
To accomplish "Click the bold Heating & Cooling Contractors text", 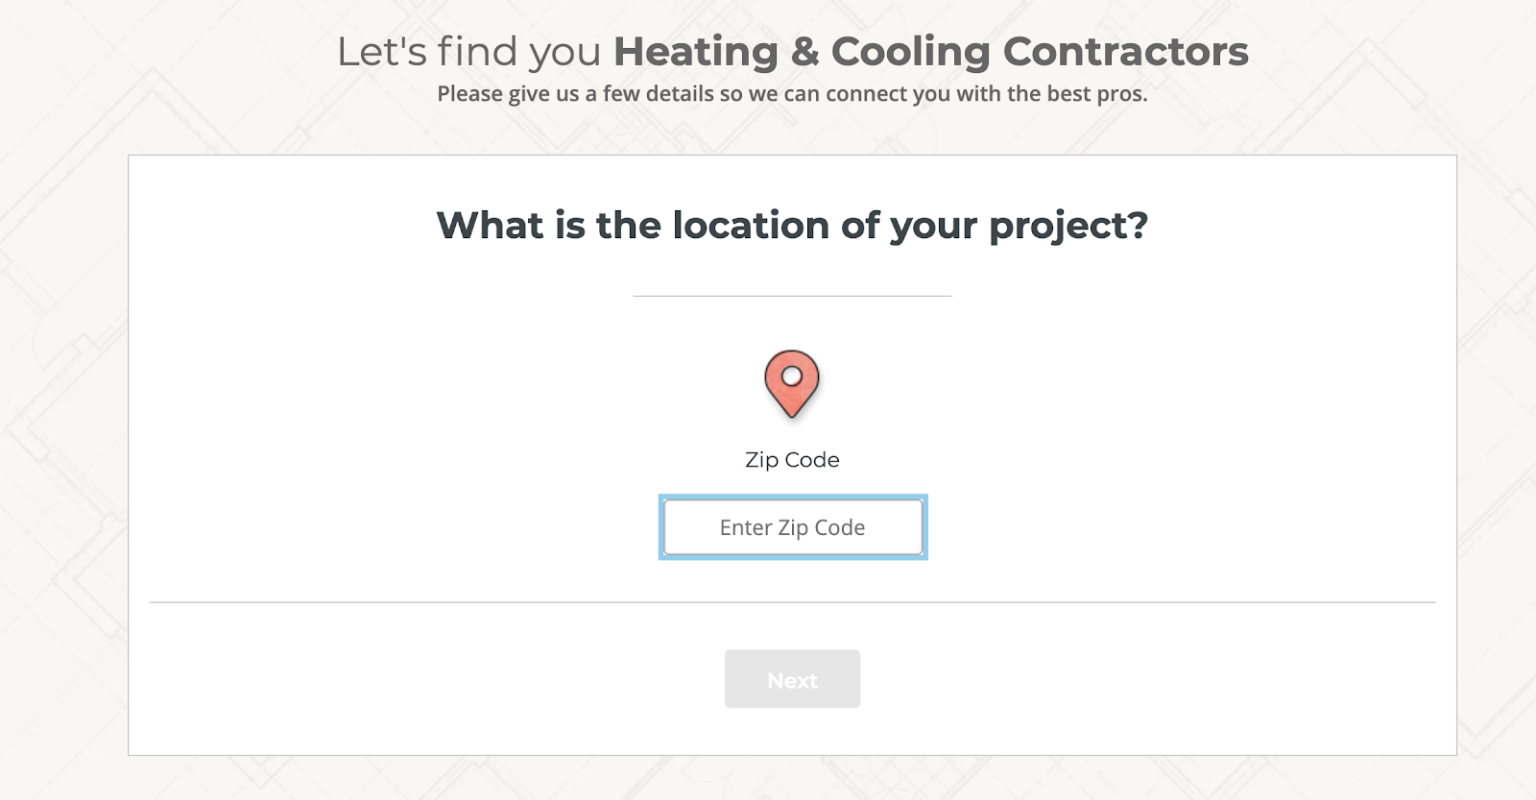I will [x=930, y=52].
